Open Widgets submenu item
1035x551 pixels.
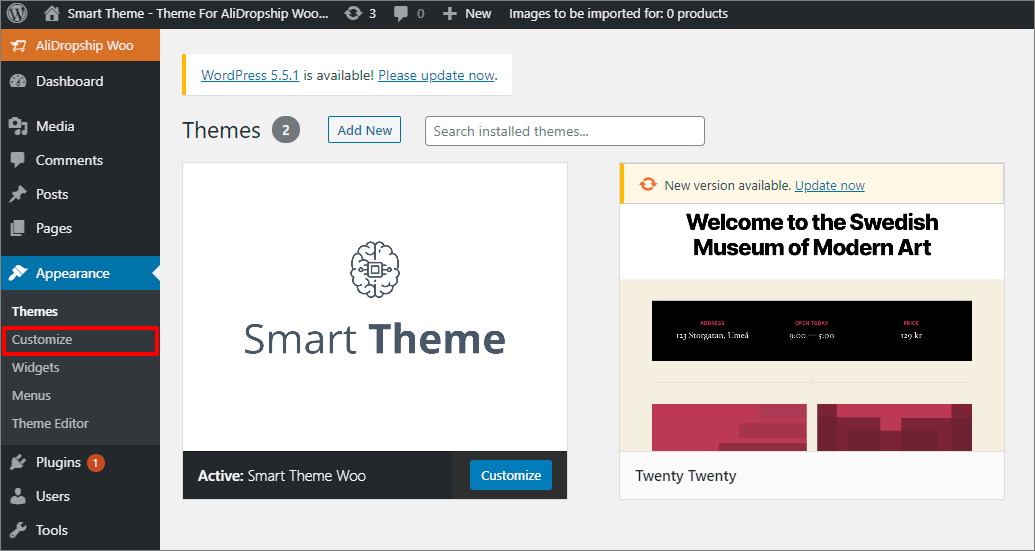35,367
